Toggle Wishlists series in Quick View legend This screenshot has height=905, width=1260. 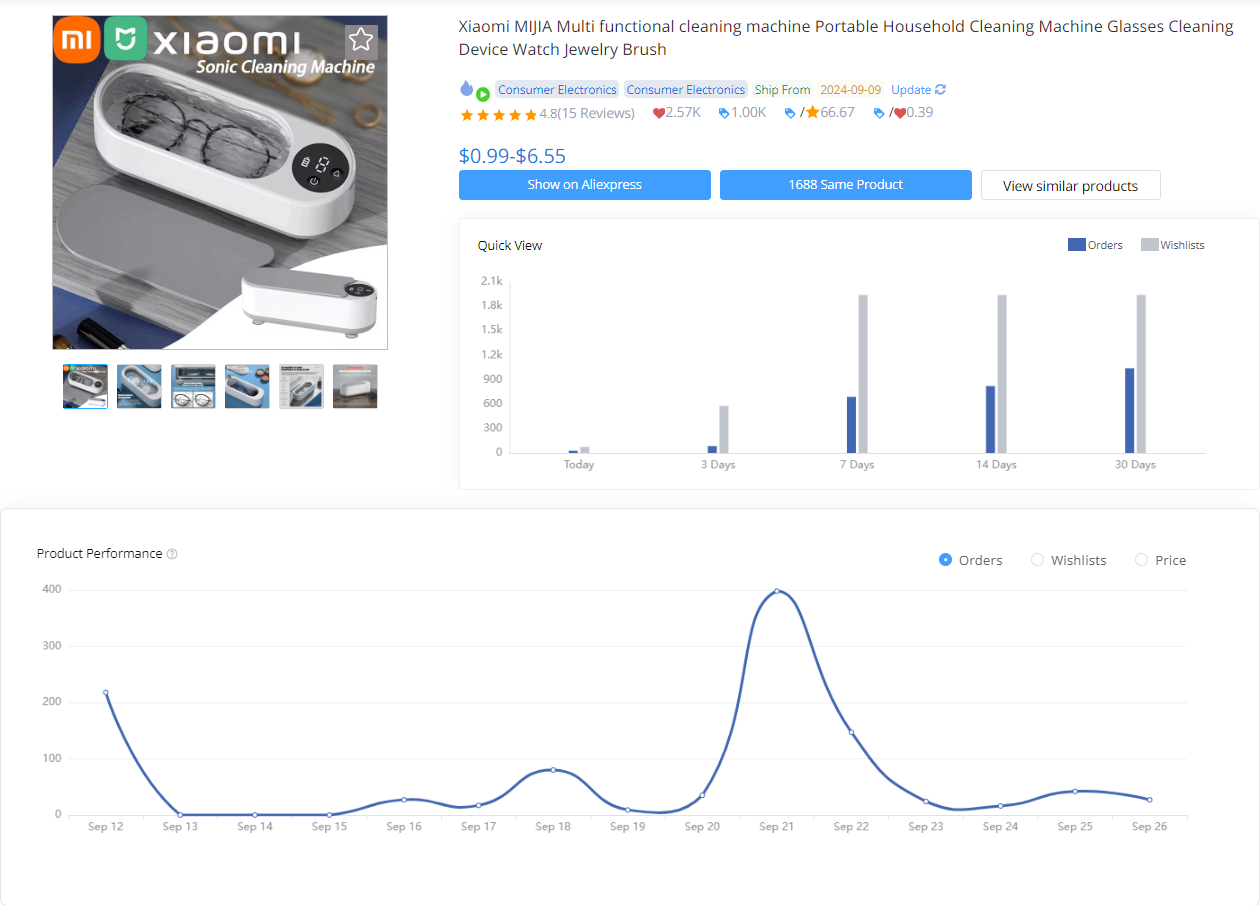pyautogui.click(x=1172, y=245)
